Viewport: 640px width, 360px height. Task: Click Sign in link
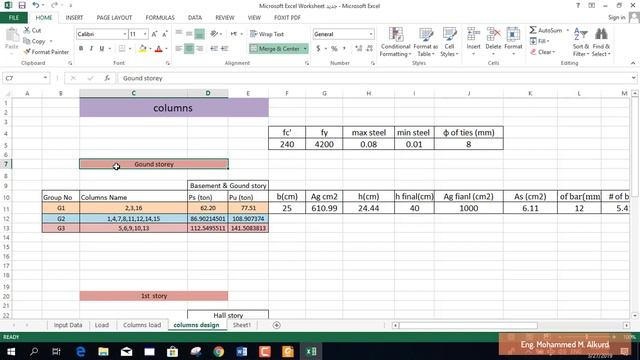coord(616,18)
